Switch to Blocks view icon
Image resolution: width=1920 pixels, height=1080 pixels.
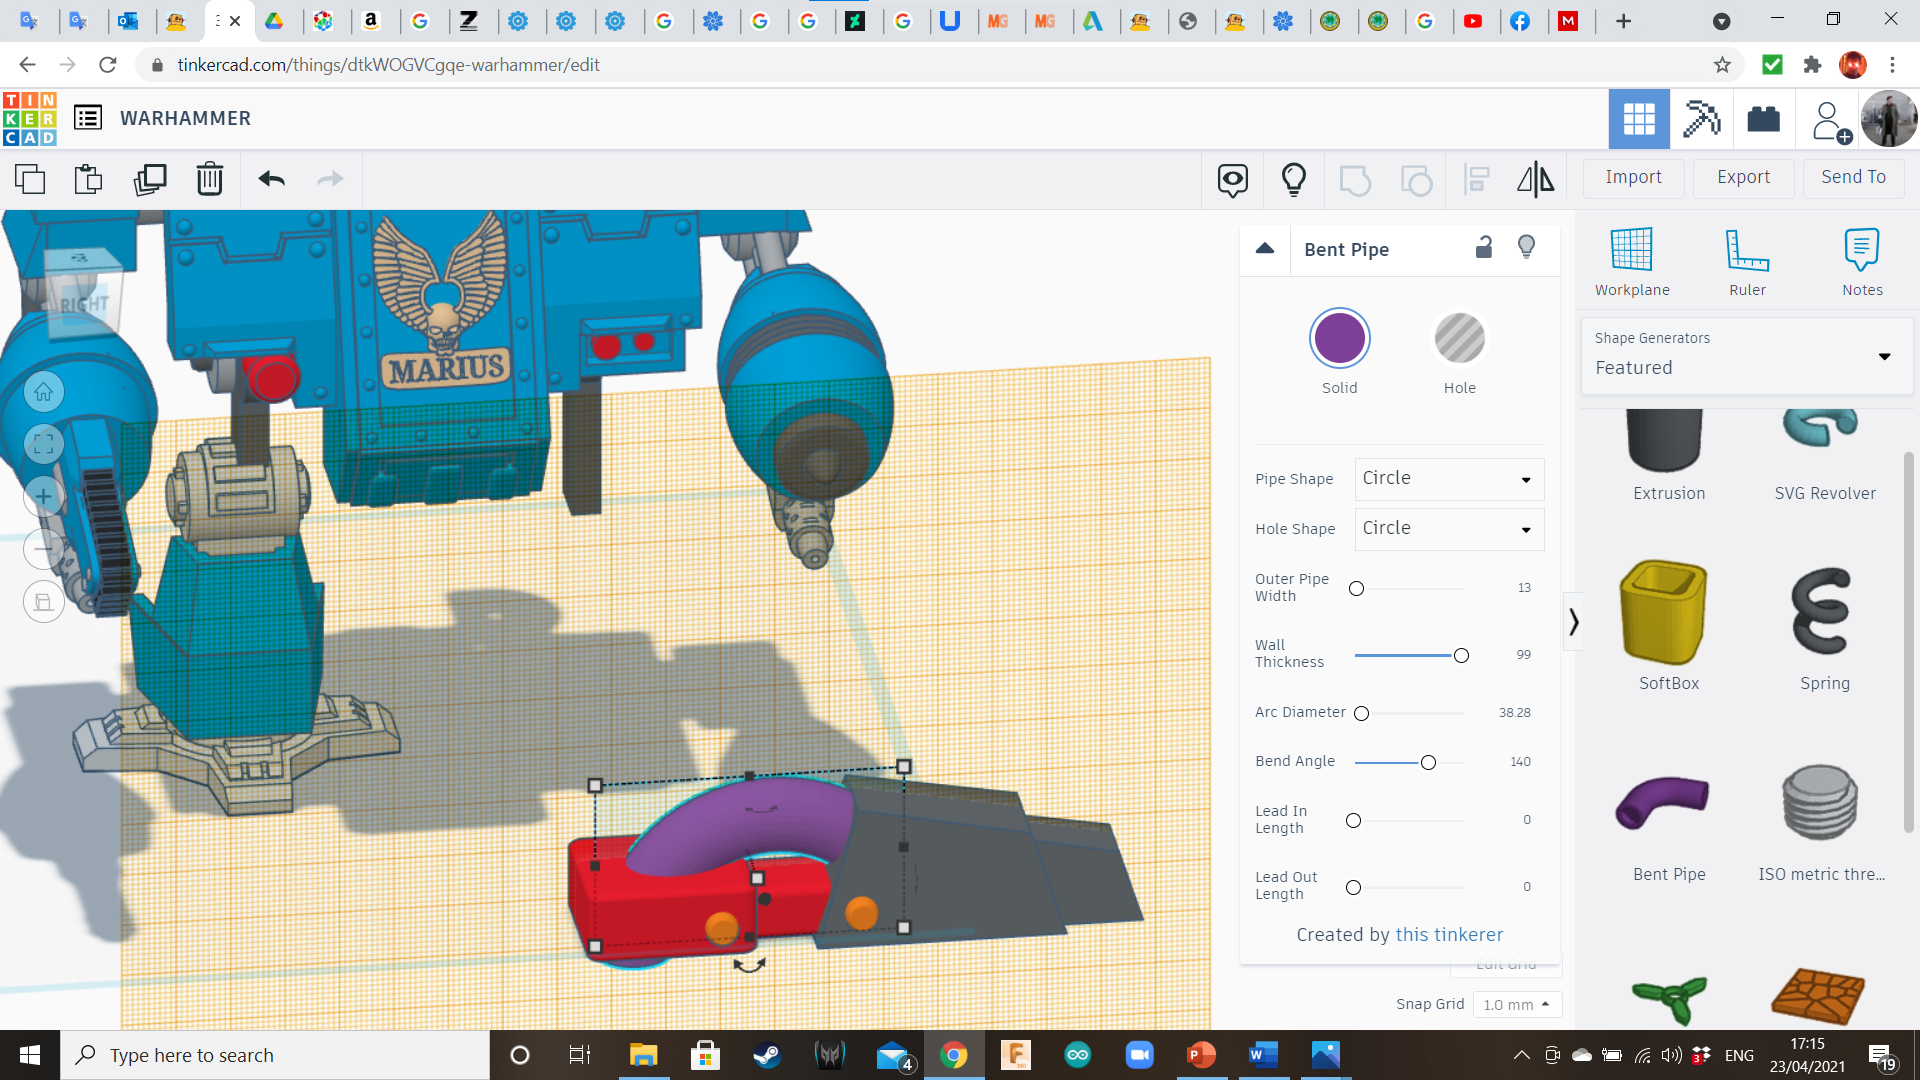(x=1763, y=120)
